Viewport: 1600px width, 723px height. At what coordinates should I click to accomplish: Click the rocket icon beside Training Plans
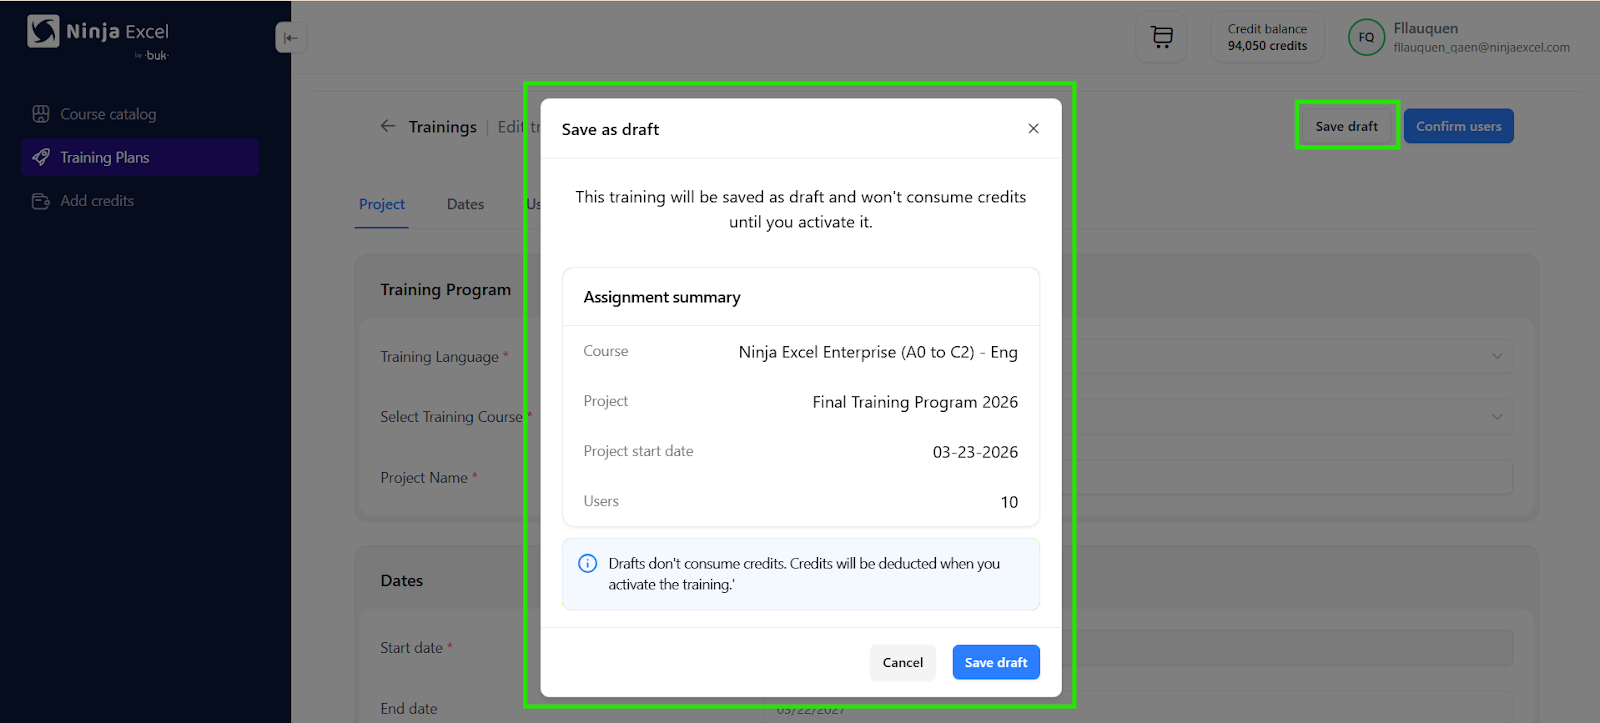click(x=41, y=157)
